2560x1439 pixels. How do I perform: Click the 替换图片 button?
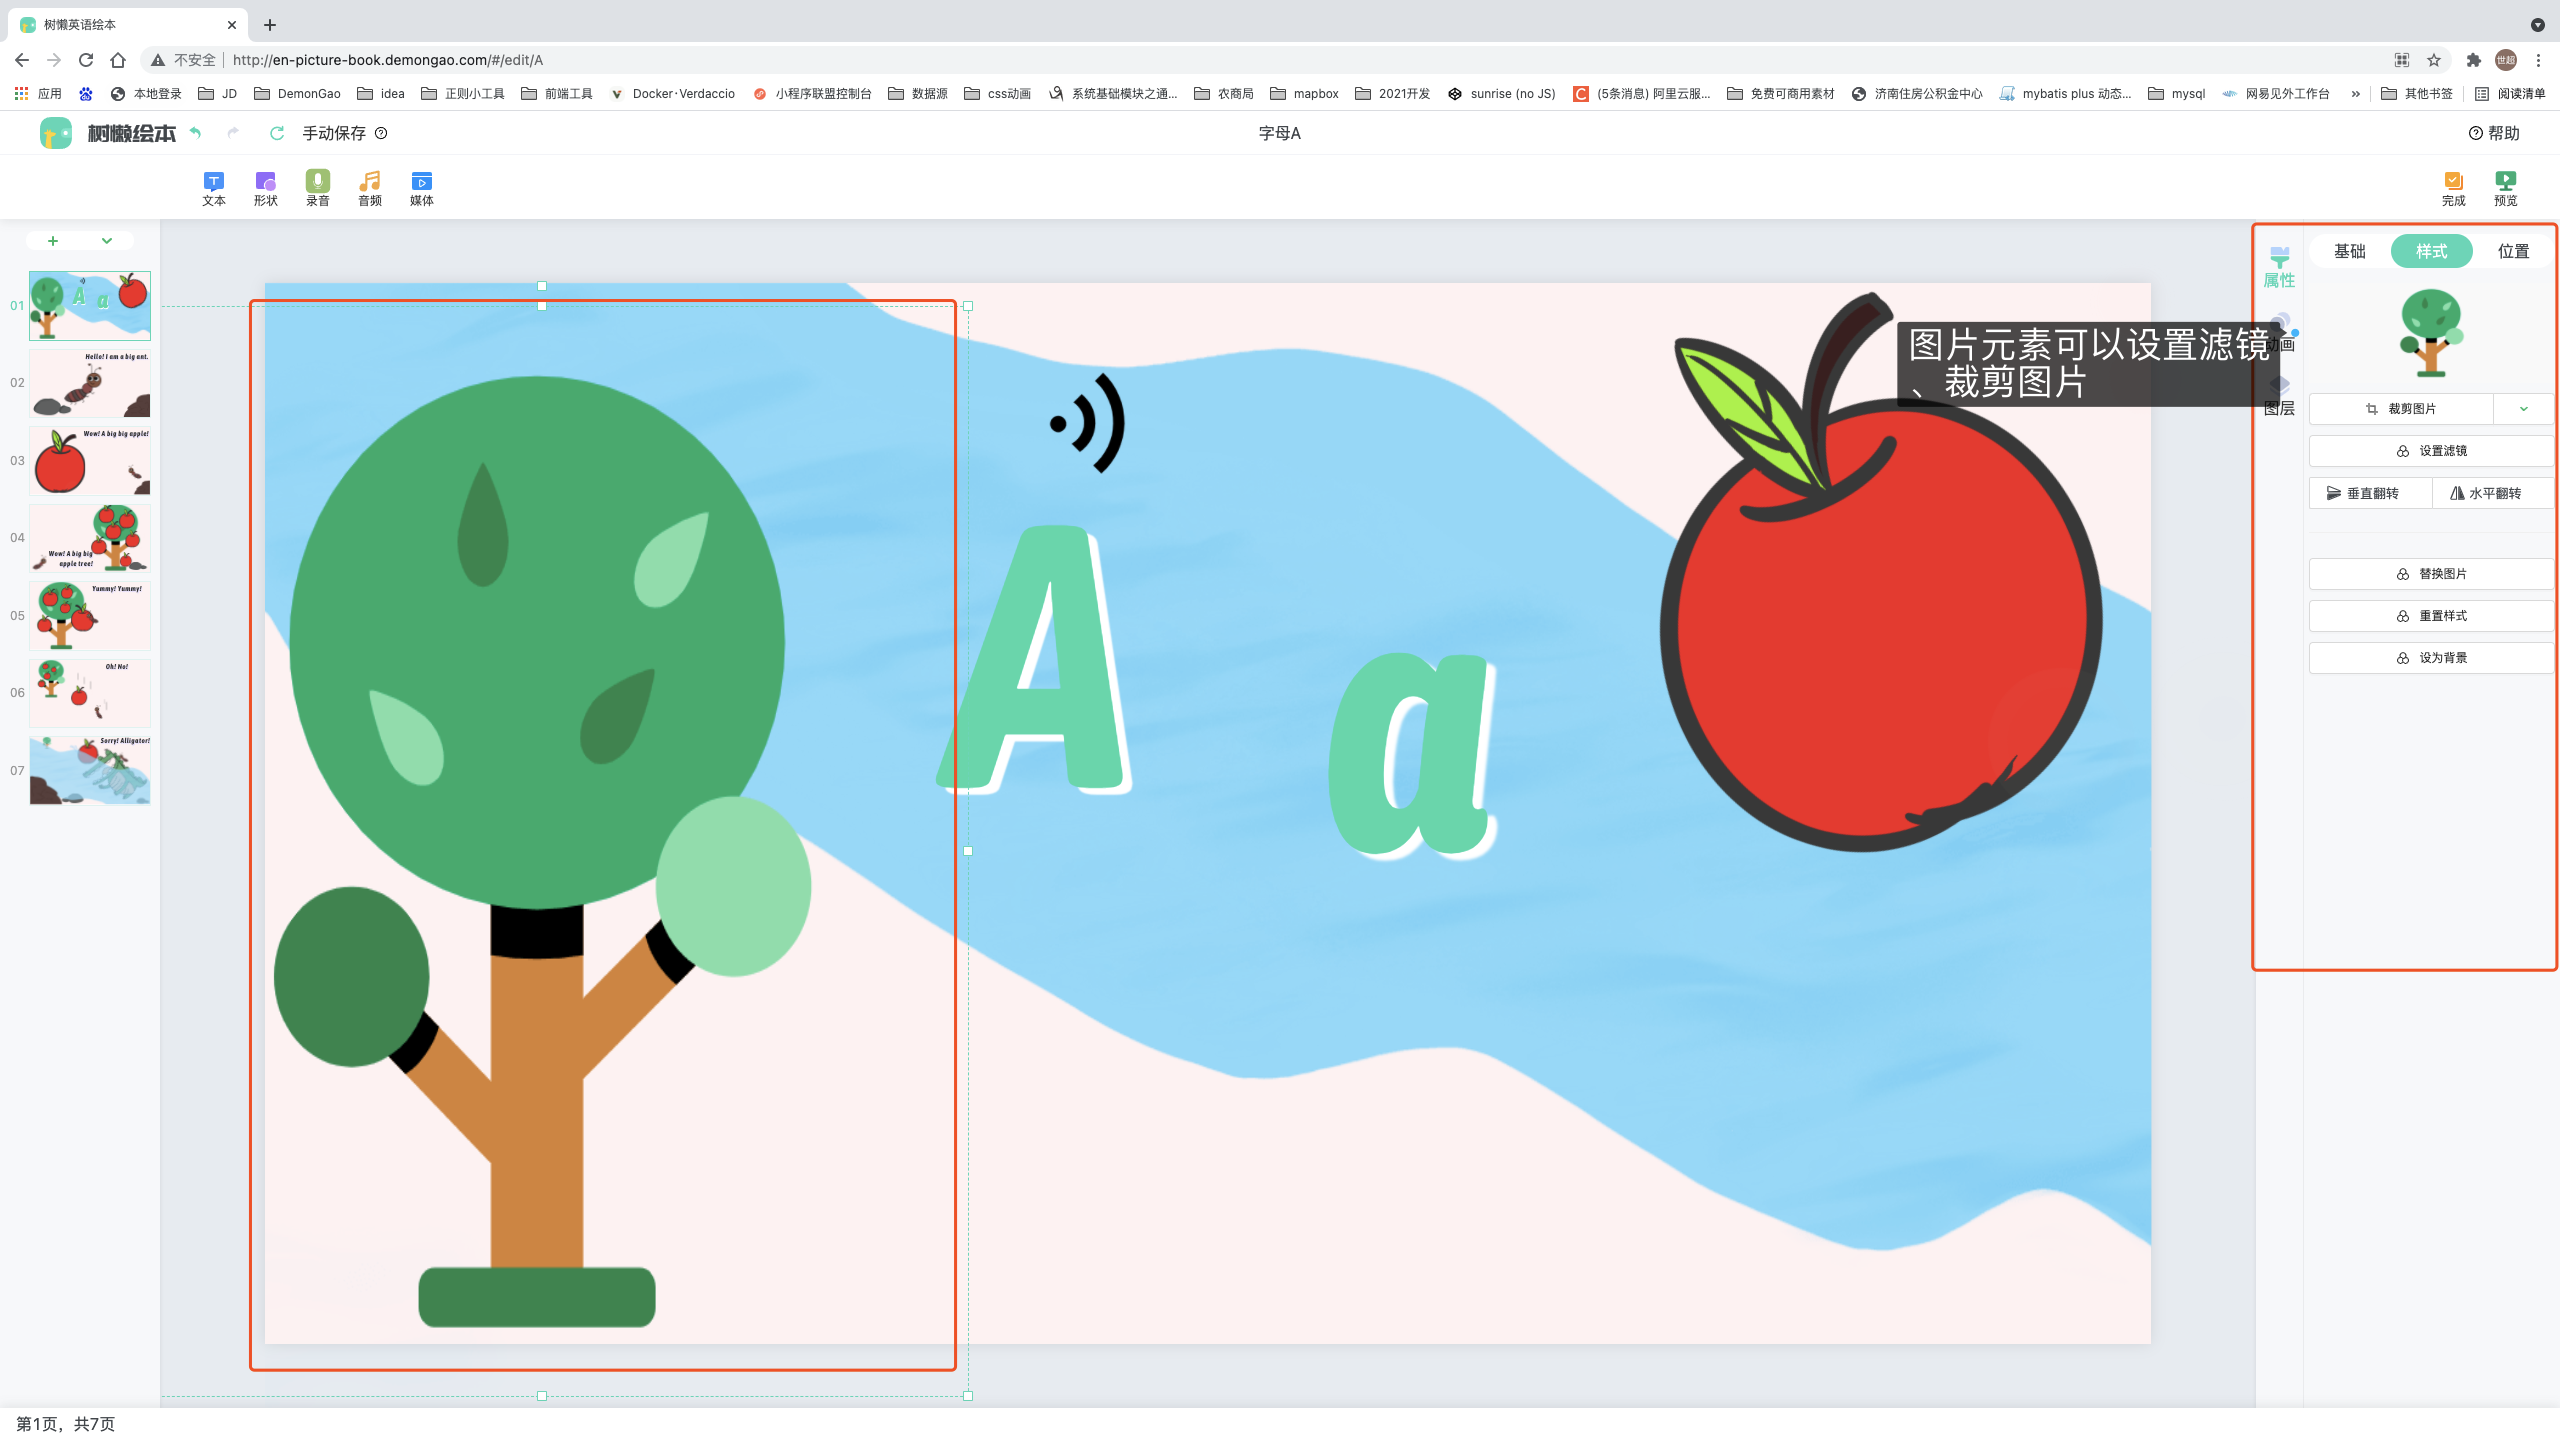click(x=2431, y=574)
